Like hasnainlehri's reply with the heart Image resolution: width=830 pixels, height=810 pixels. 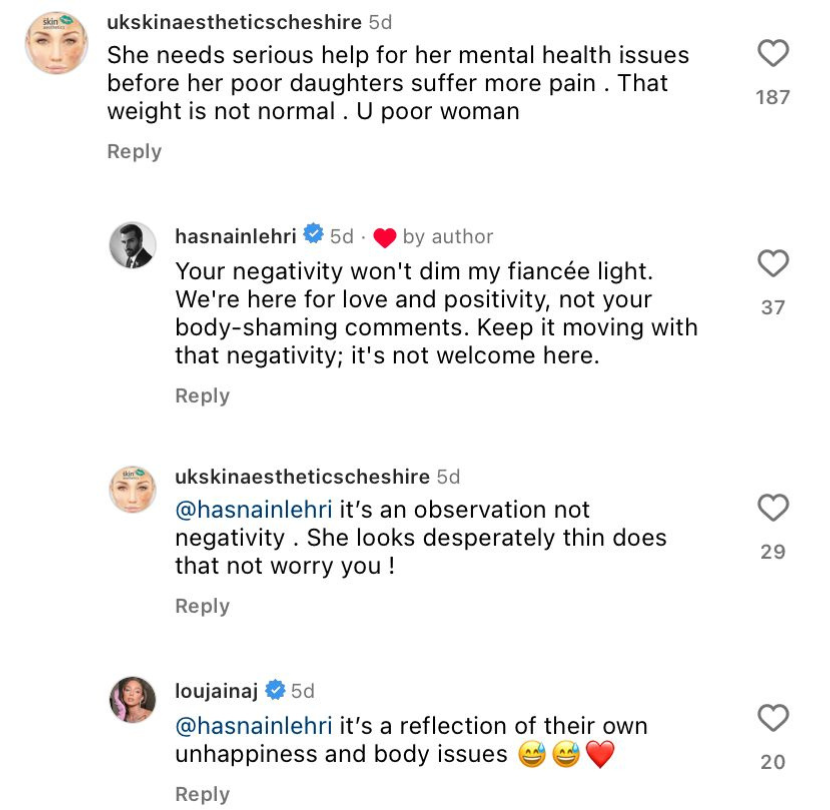coord(773,263)
